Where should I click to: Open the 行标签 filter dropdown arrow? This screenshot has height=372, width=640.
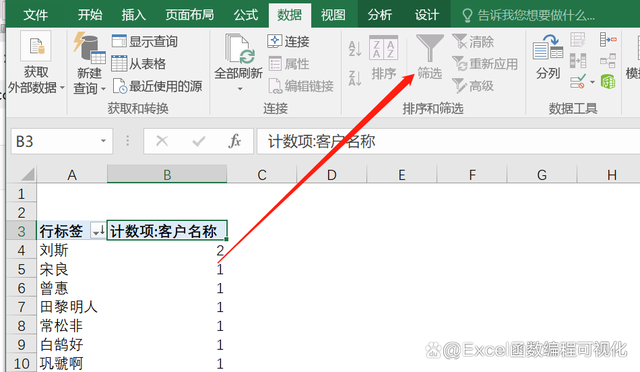[98, 232]
